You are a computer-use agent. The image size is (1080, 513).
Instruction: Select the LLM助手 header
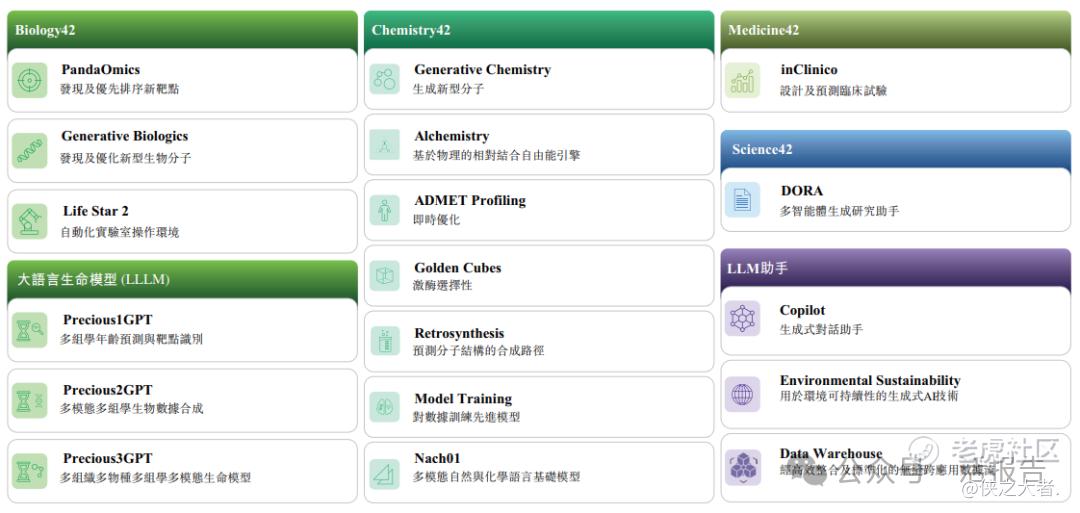pos(895,269)
